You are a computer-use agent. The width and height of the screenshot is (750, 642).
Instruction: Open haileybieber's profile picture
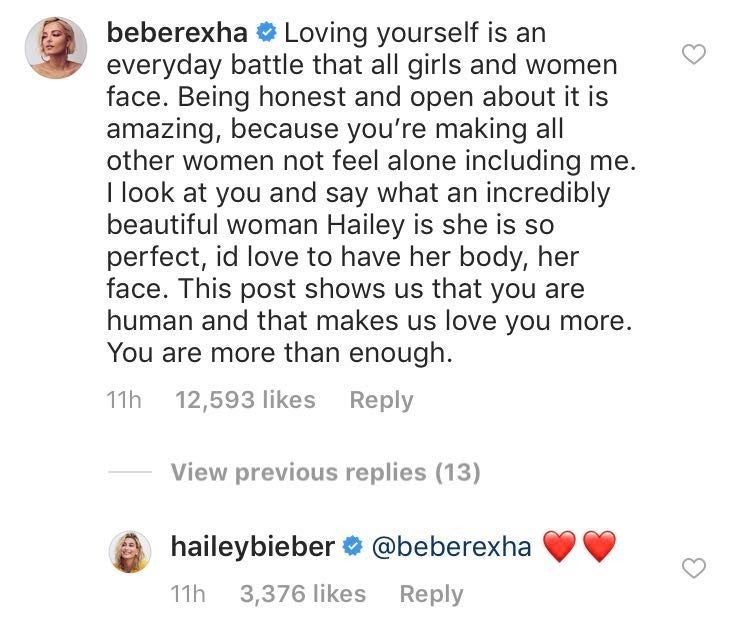130,552
